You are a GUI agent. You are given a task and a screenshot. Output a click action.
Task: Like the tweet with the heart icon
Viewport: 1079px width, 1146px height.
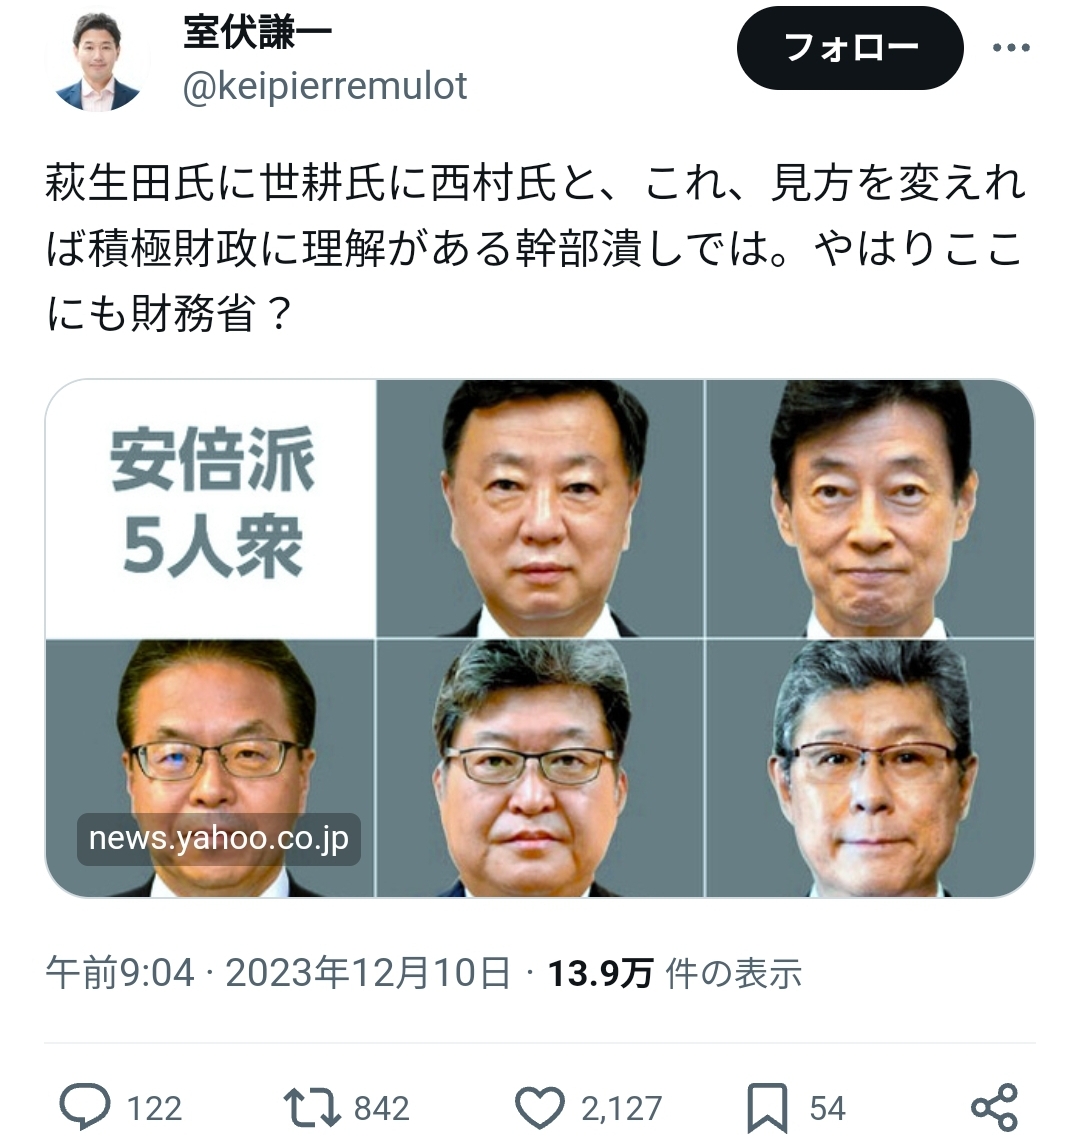coord(540,1107)
